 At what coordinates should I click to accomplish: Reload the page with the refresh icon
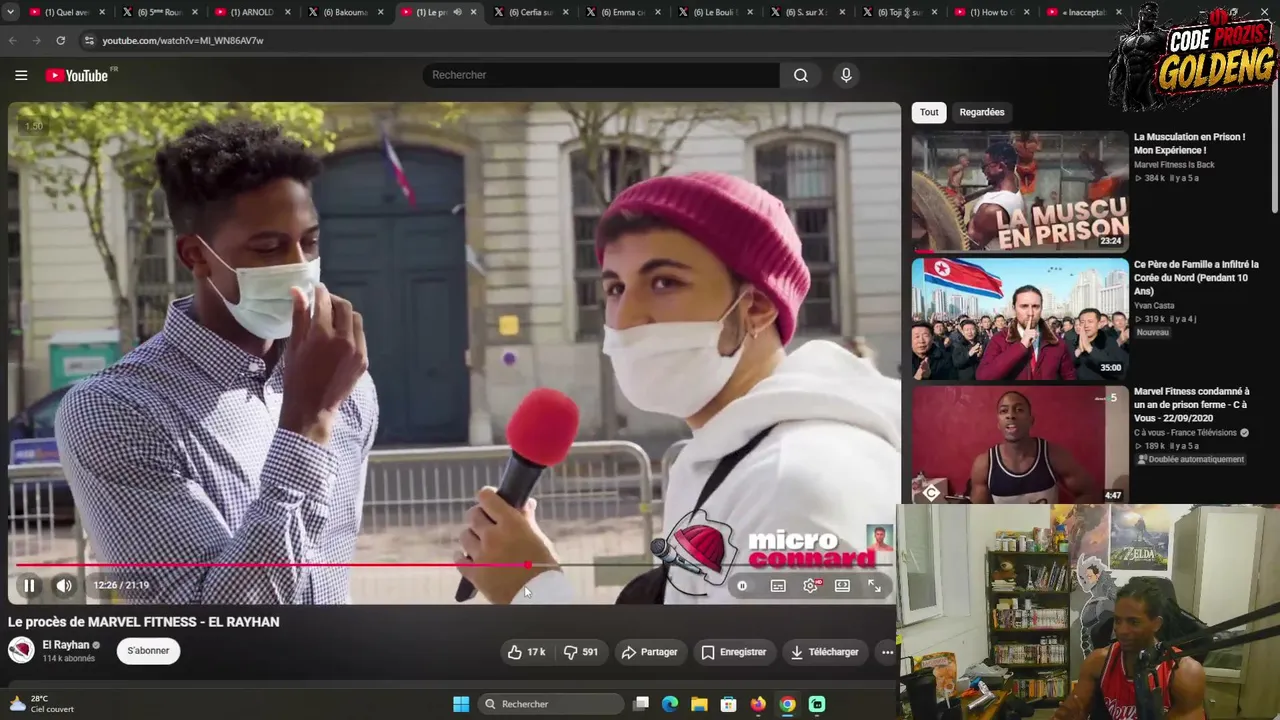coord(61,40)
